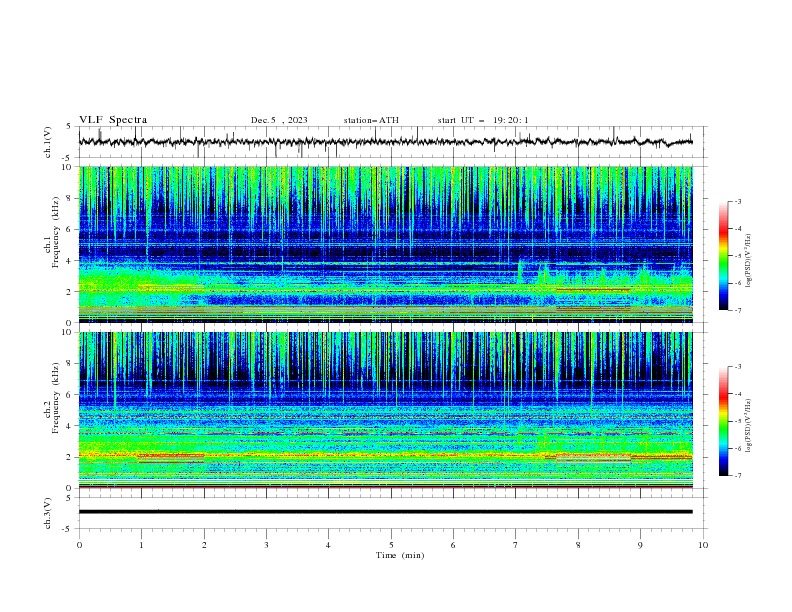Click time axis tick label "3"
Image resolution: width=792 pixels, height=612 pixels.
pyautogui.click(x=266, y=545)
